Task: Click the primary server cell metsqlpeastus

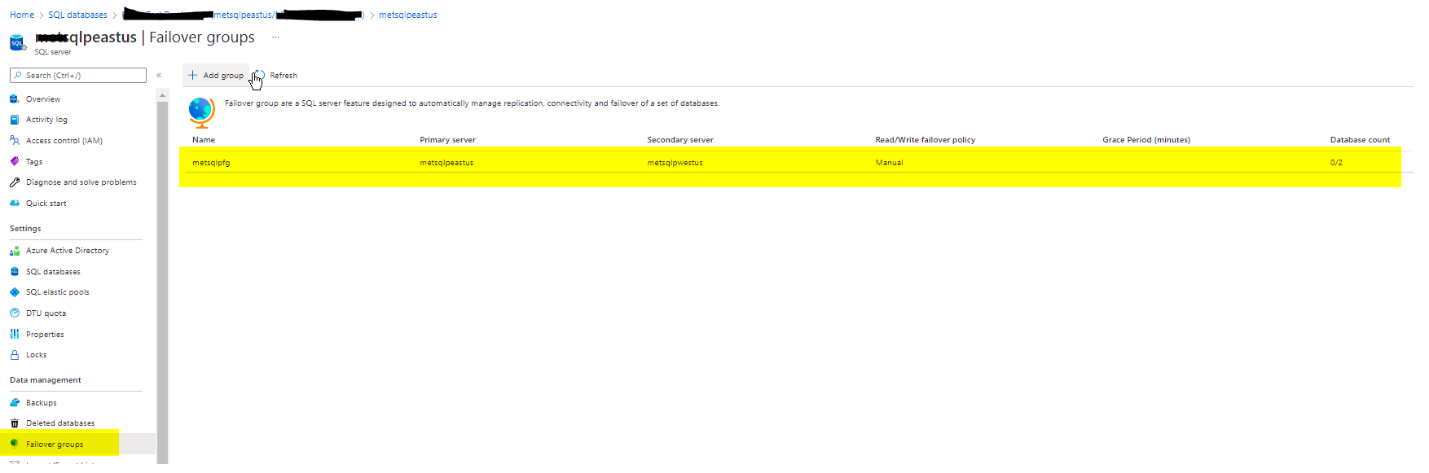Action: 446,162
